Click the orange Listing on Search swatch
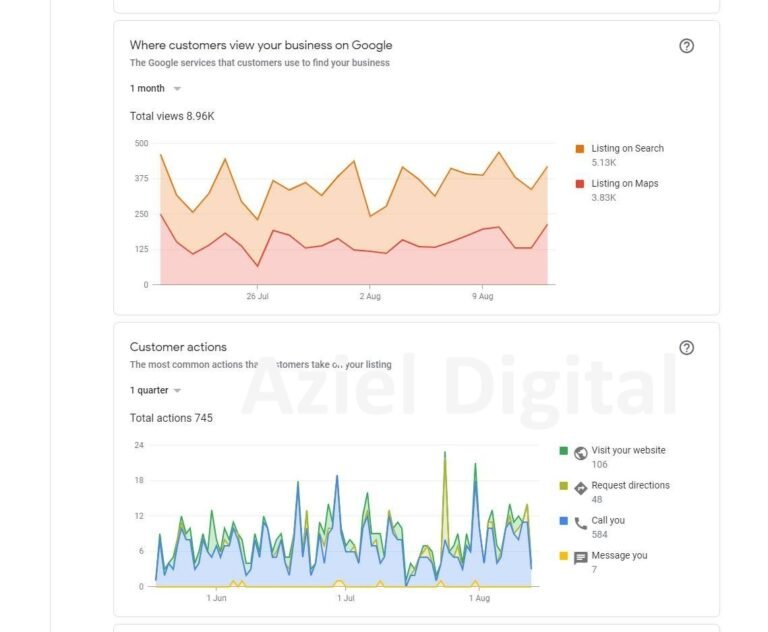768x632 pixels. (580, 149)
